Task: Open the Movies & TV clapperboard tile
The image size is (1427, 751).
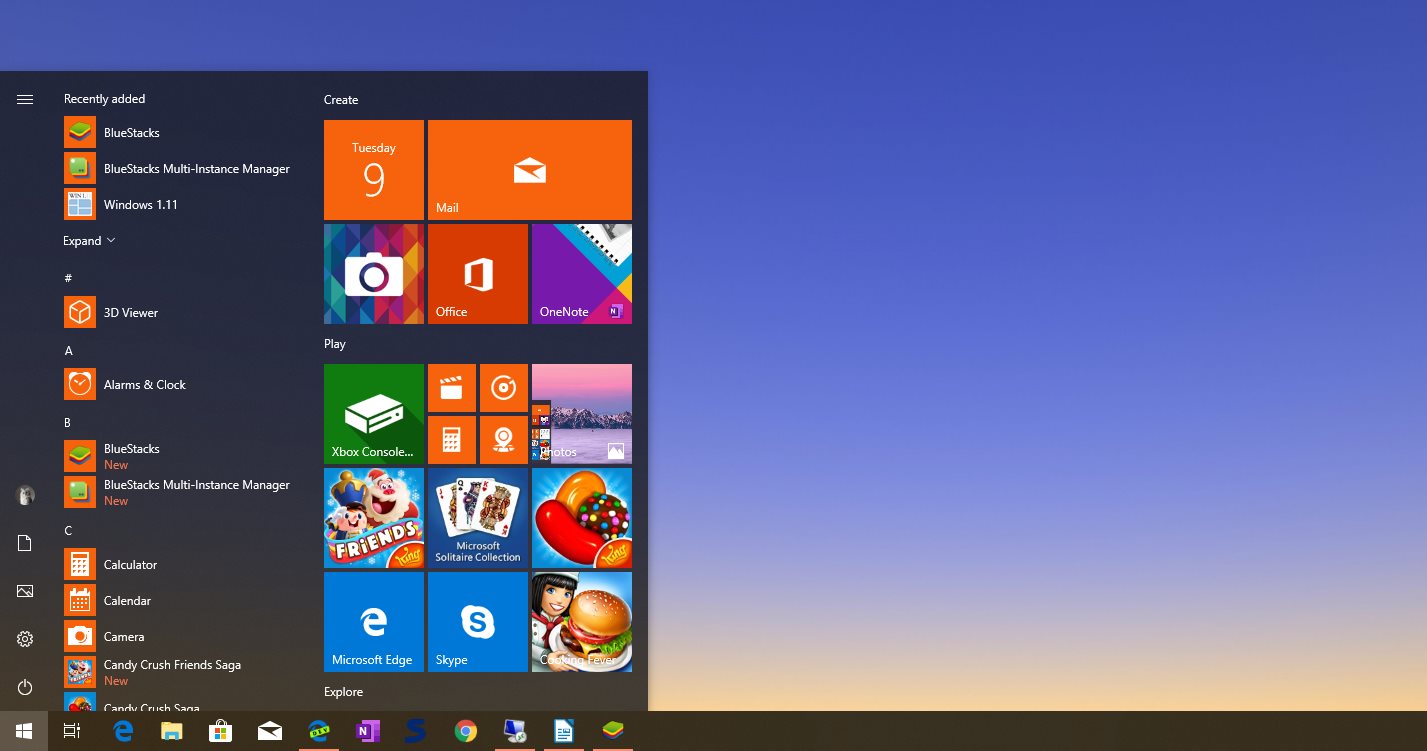Action: (x=452, y=388)
